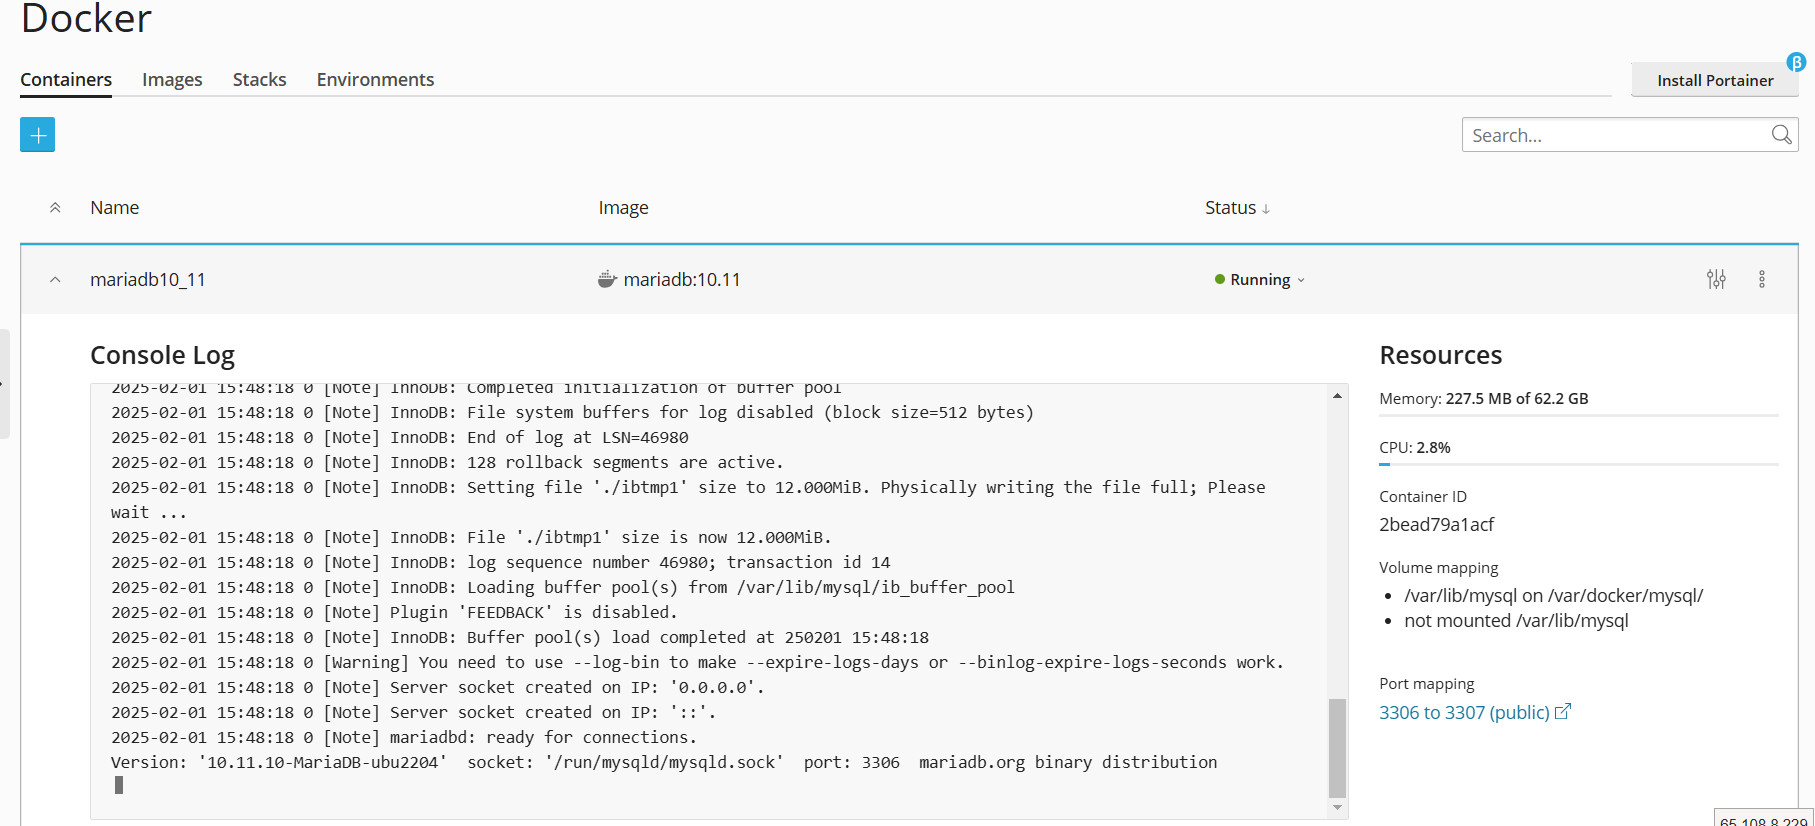Click the blue plus add container button
This screenshot has height=826, width=1815.
pos(37,135)
